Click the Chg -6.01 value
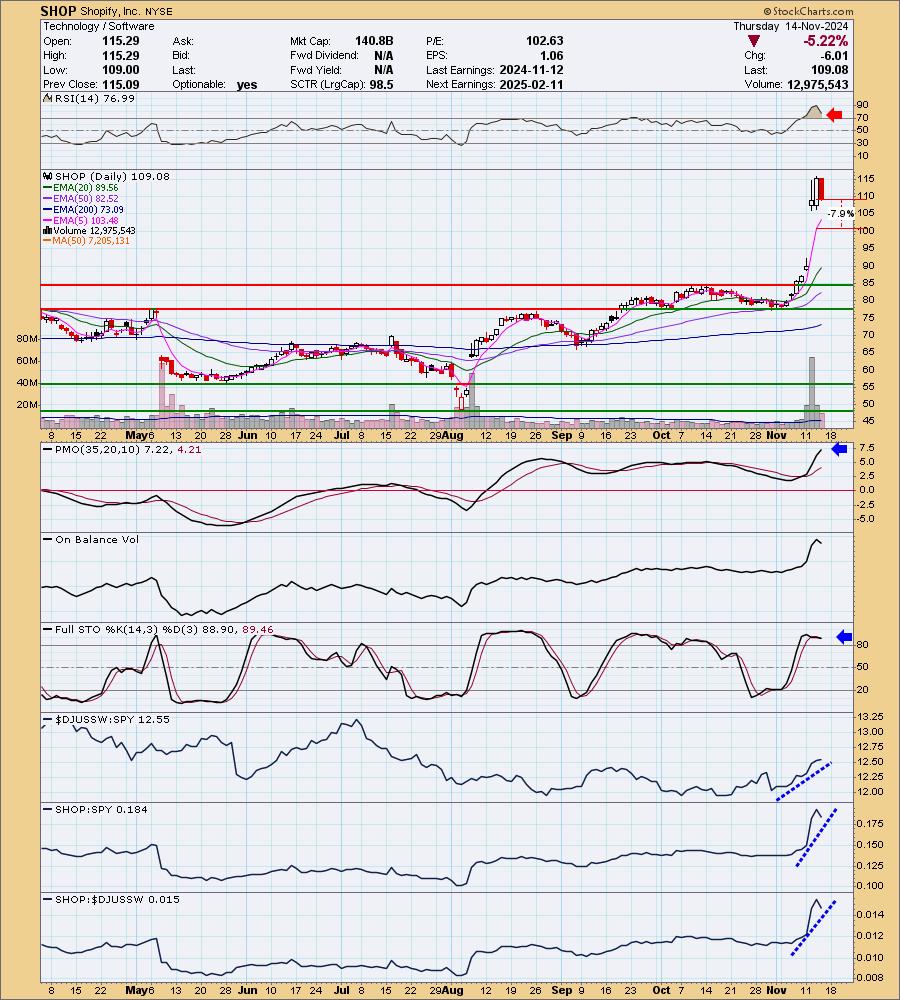 [835, 55]
